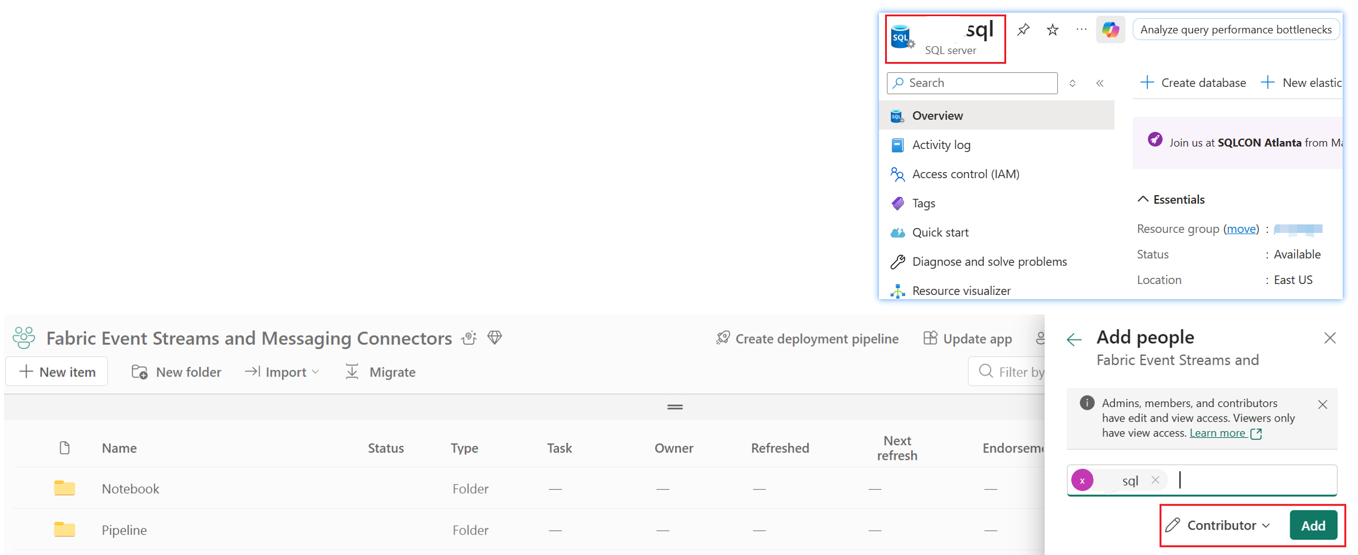
Task: Click the move link for Resource group
Action: point(1241,229)
